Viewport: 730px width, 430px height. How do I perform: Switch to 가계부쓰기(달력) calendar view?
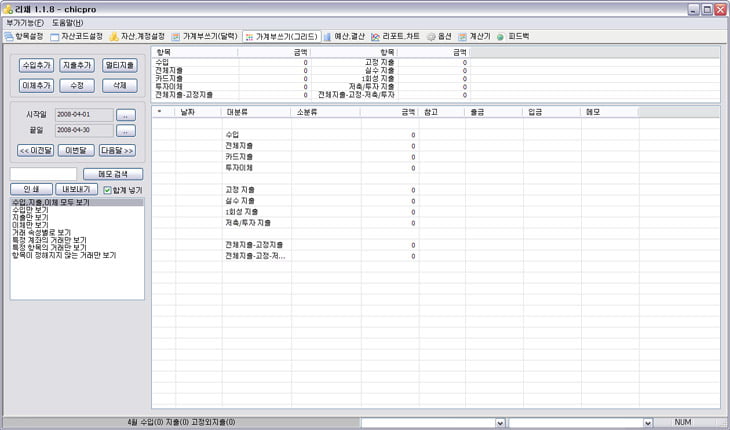click(x=206, y=36)
